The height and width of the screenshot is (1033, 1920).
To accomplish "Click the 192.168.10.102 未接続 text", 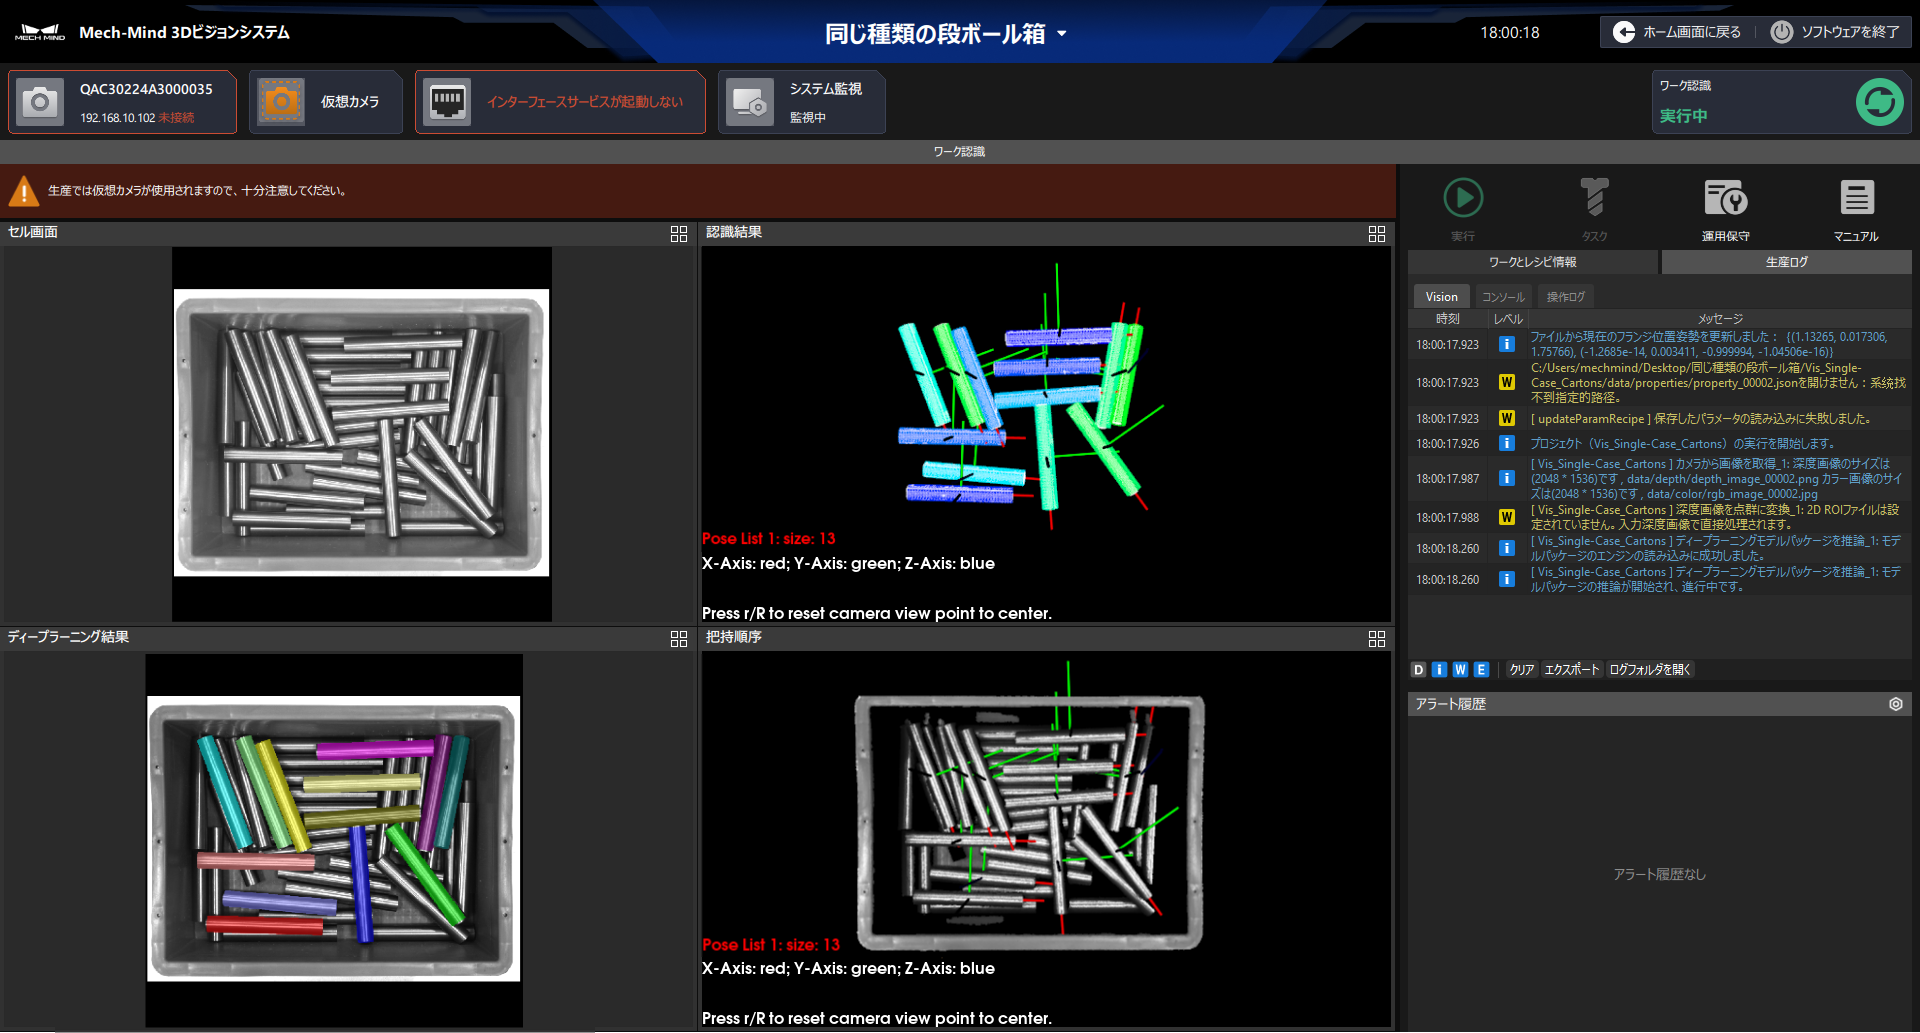I will pos(137,118).
